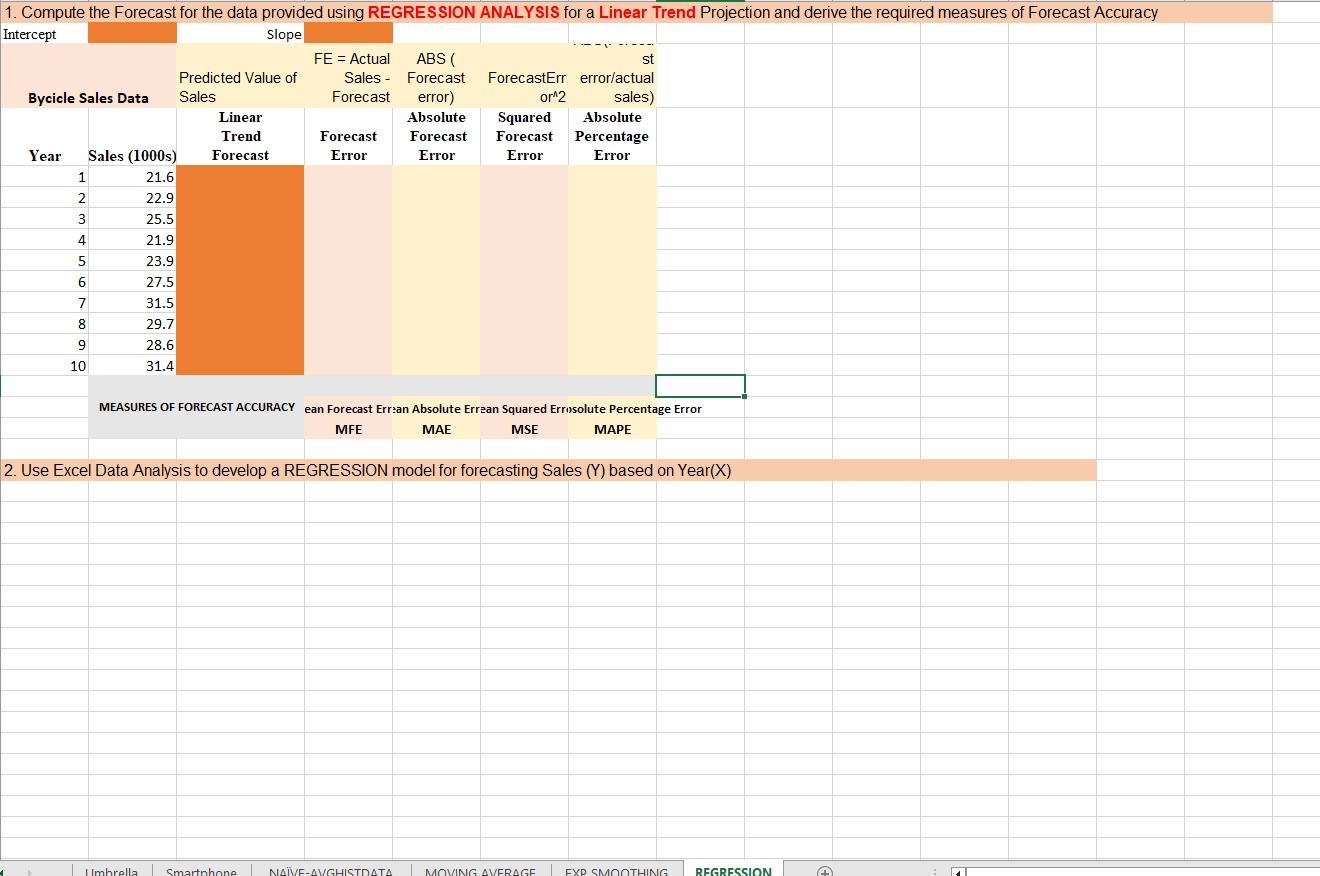Switch to the MOVING AVERAGE sheet
1320x876 pixels.
click(480, 871)
